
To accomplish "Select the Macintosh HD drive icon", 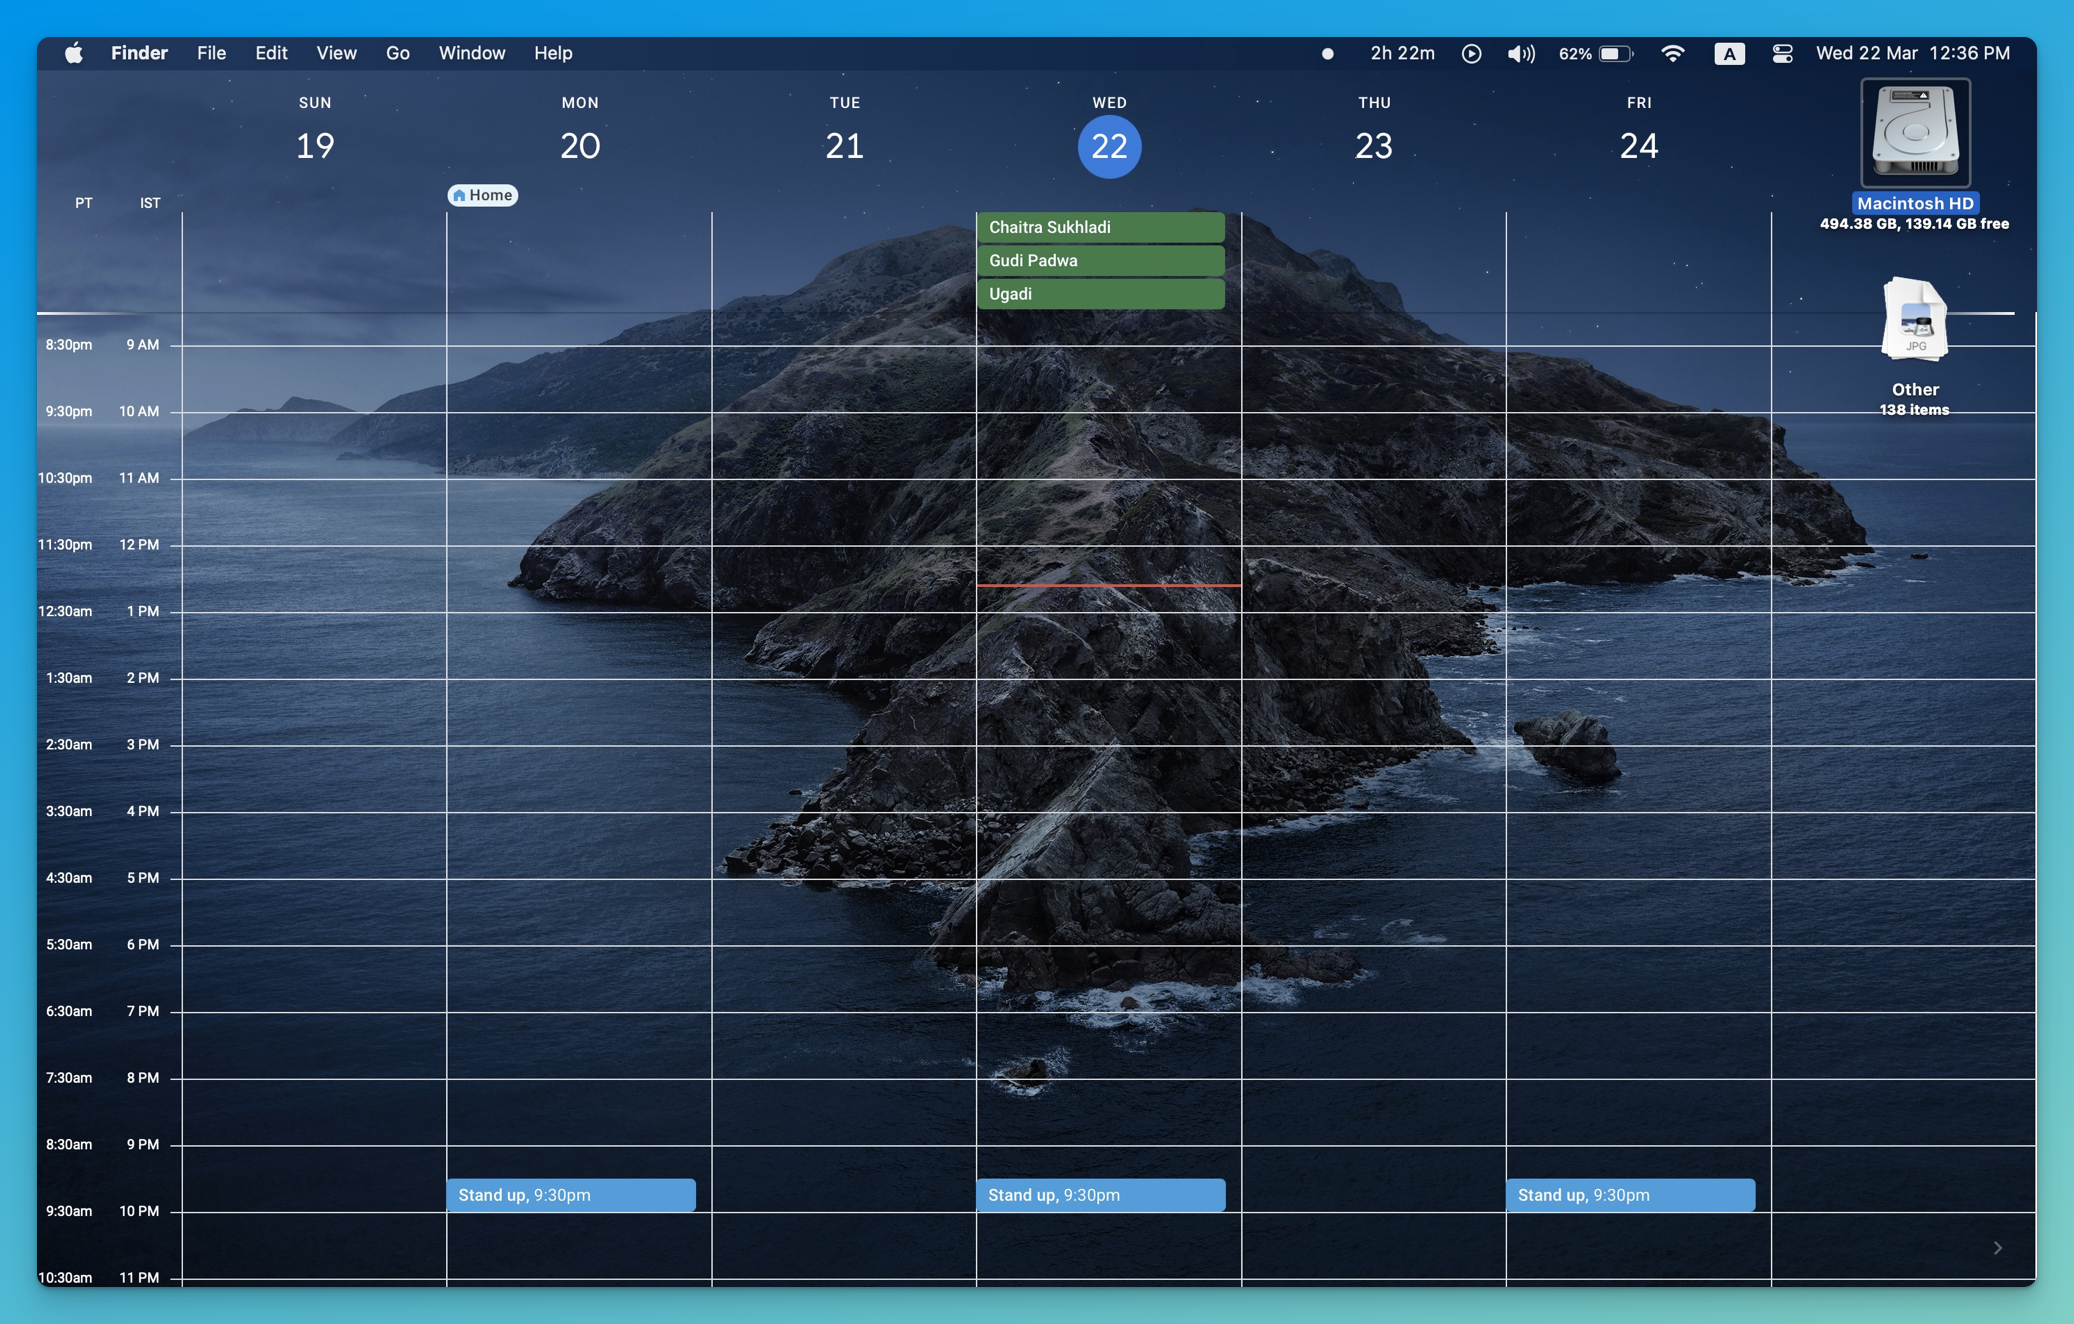I will tap(1915, 134).
